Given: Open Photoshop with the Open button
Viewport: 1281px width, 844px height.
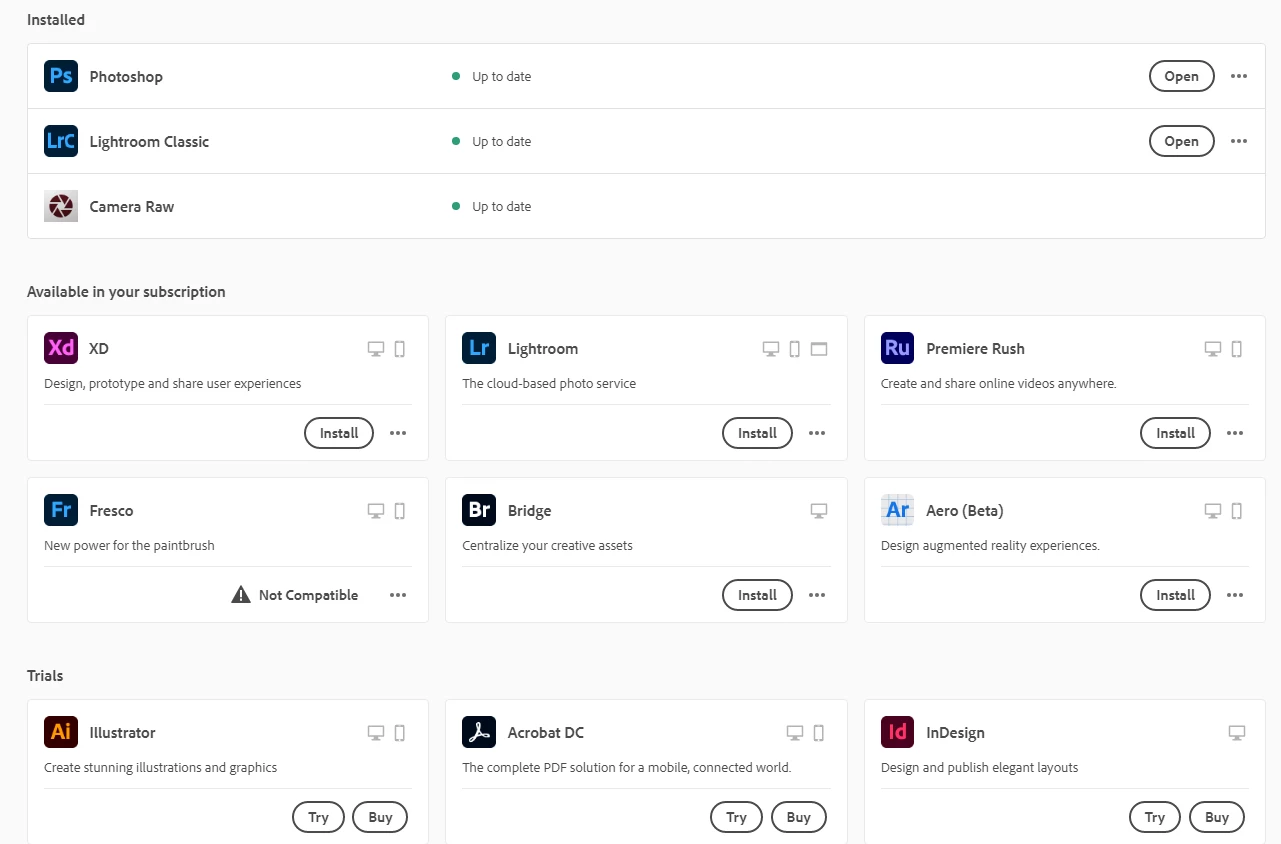Looking at the screenshot, I should click(1181, 76).
